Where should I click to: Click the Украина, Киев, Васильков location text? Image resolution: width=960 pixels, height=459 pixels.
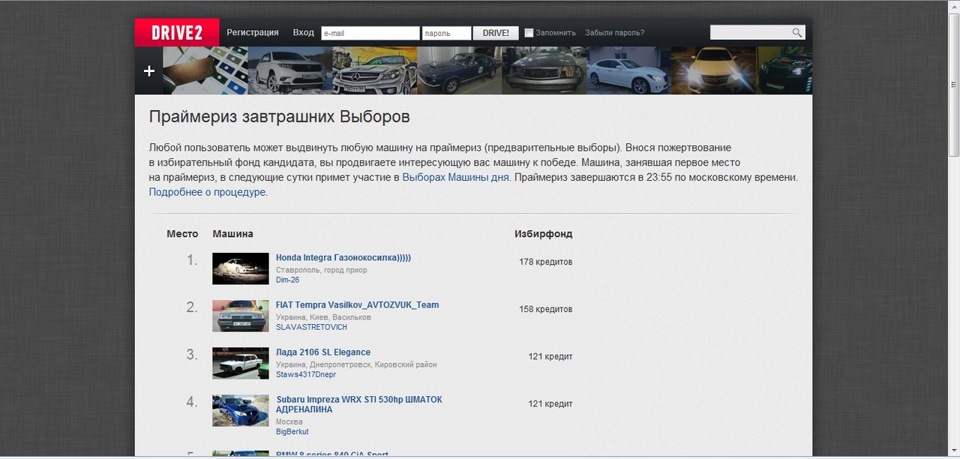click(x=323, y=317)
